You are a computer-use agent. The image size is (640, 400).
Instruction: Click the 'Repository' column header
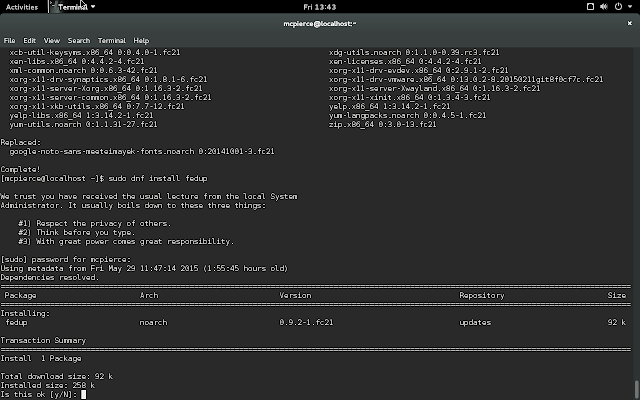pyautogui.click(x=482, y=295)
